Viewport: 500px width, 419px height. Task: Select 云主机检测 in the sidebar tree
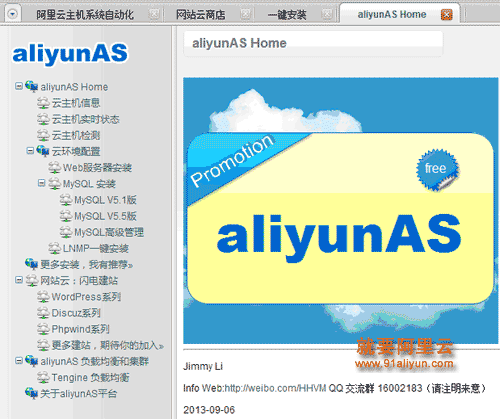(x=76, y=135)
